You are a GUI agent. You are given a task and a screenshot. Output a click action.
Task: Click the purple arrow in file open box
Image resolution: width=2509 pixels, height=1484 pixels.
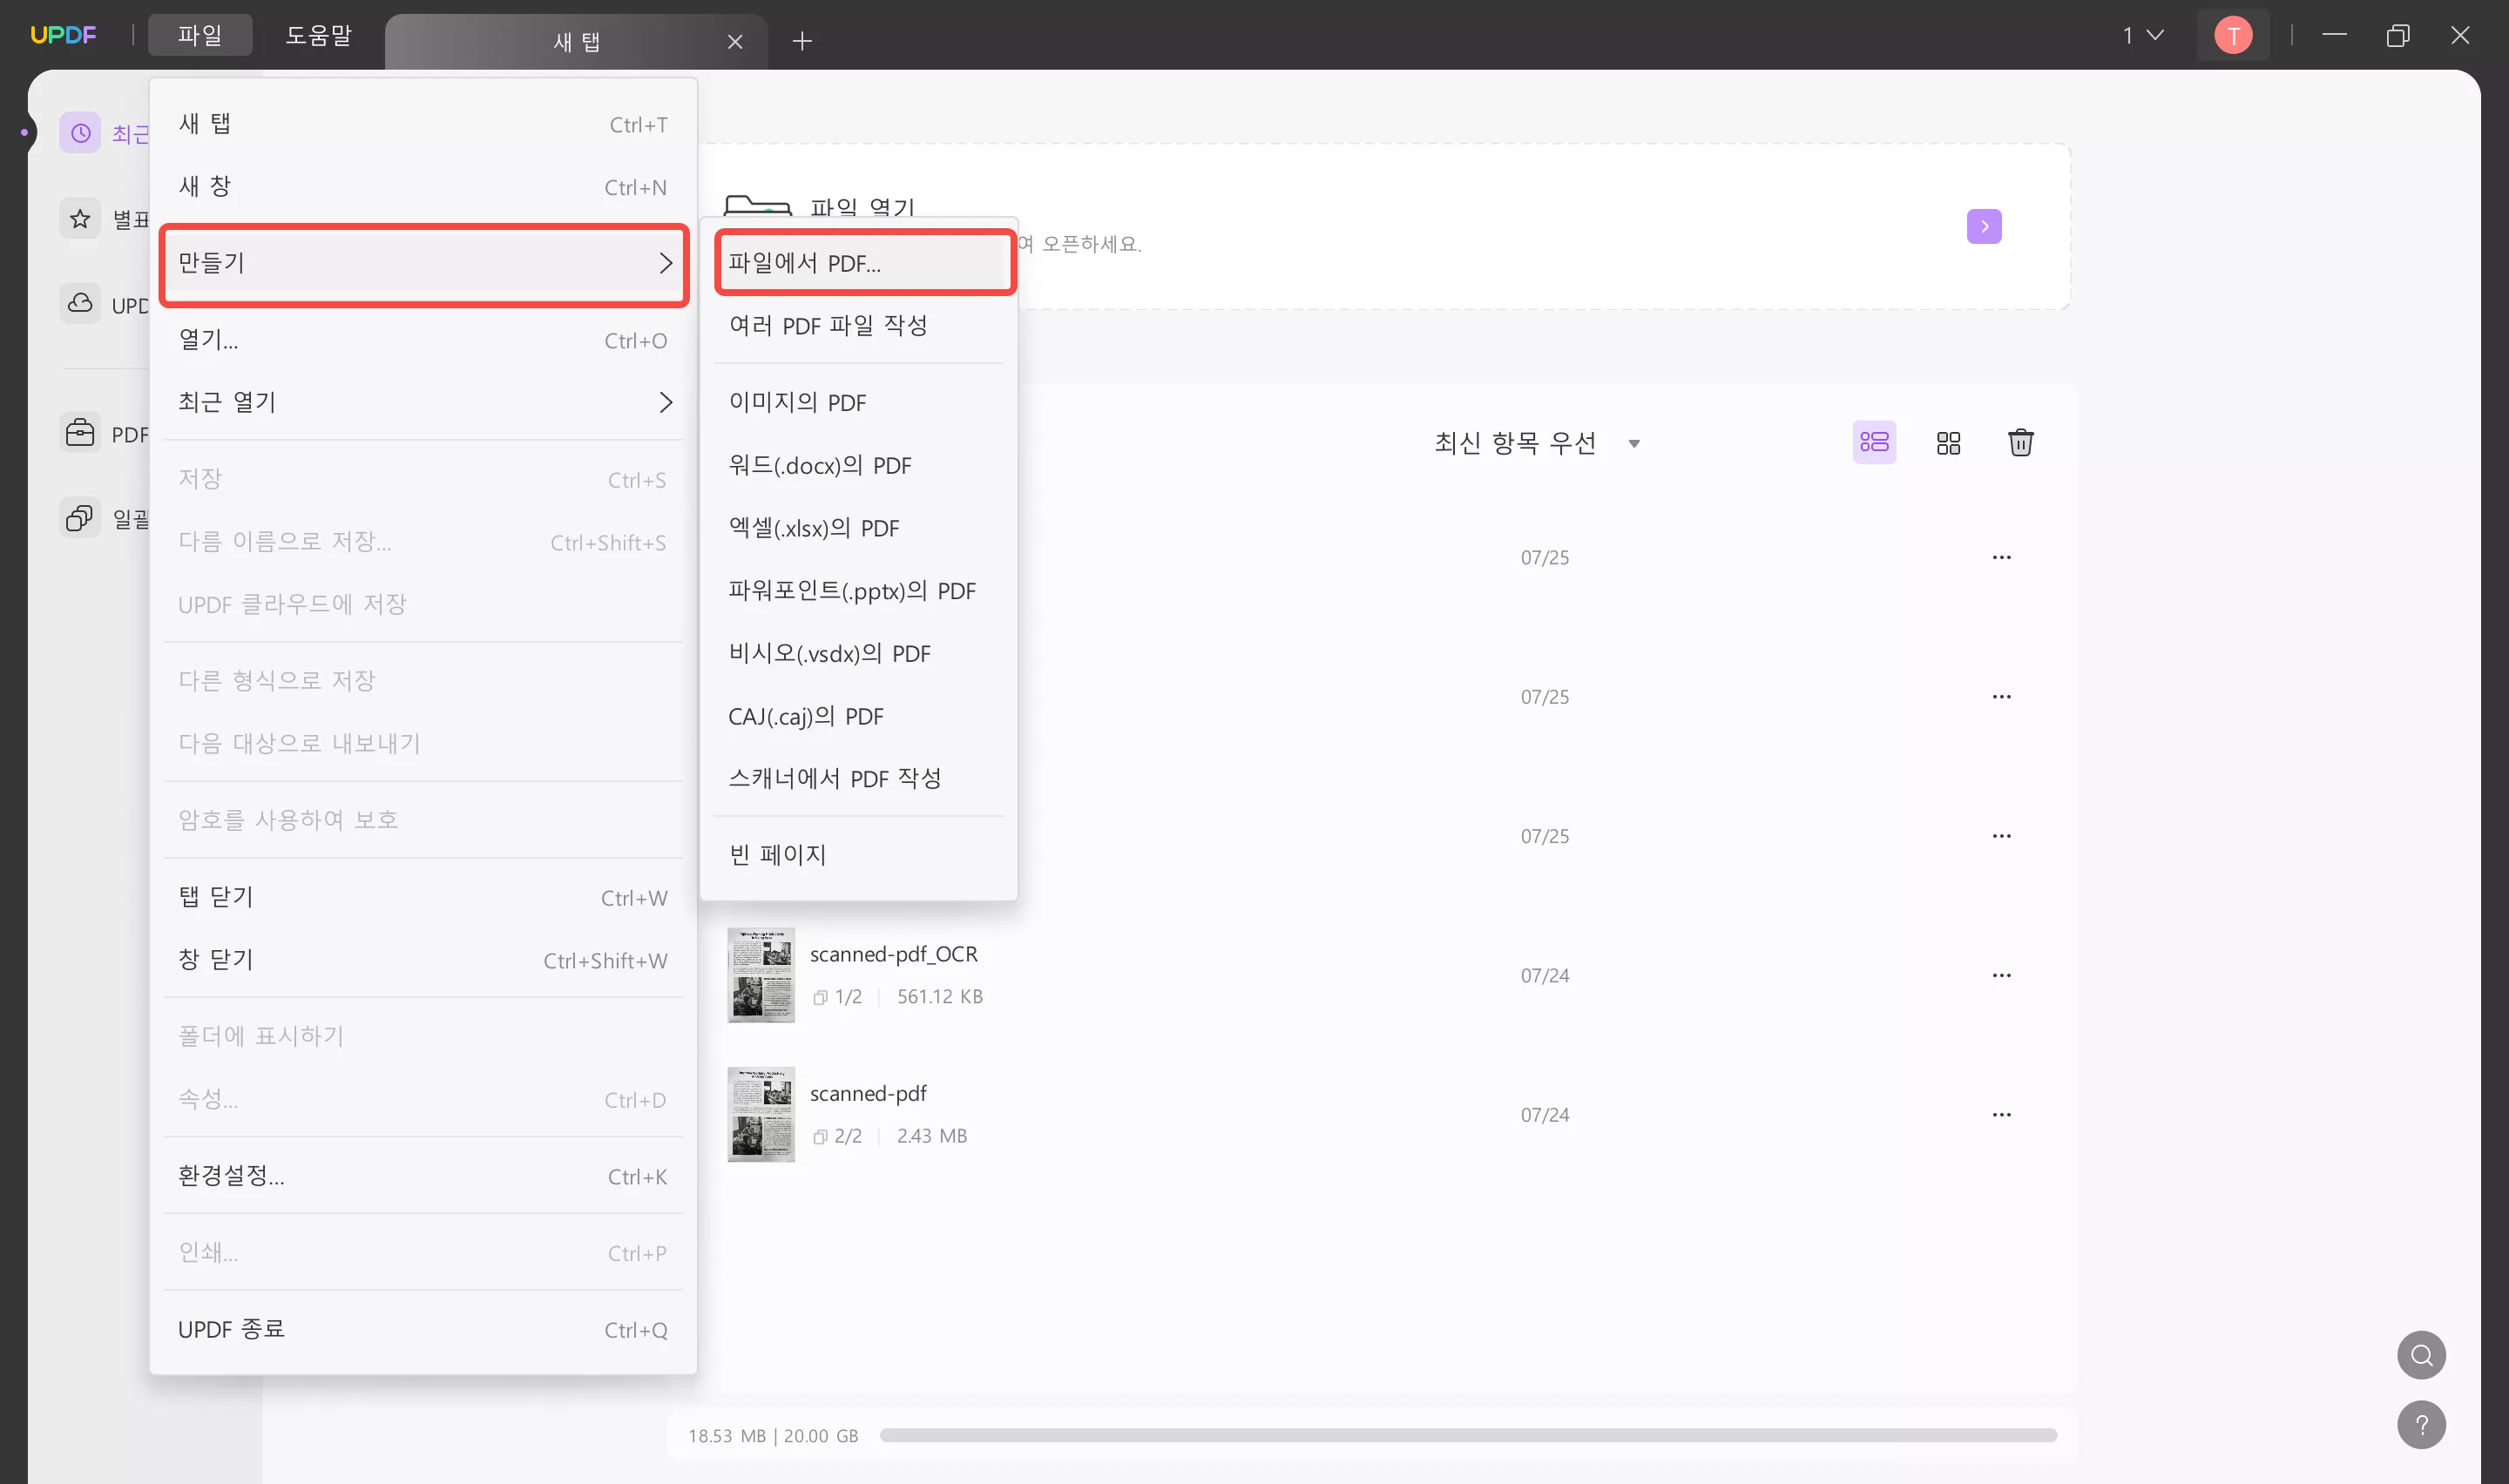click(1984, 227)
